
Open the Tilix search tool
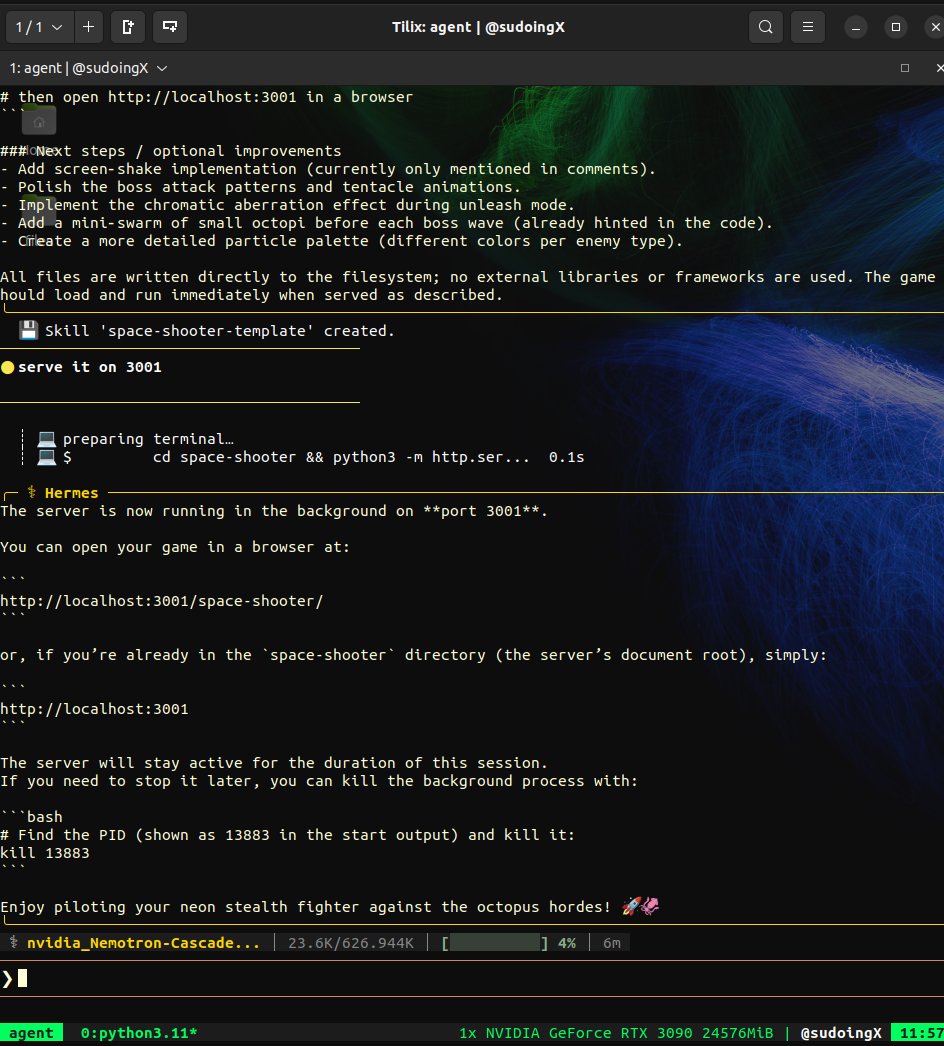coord(766,27)
